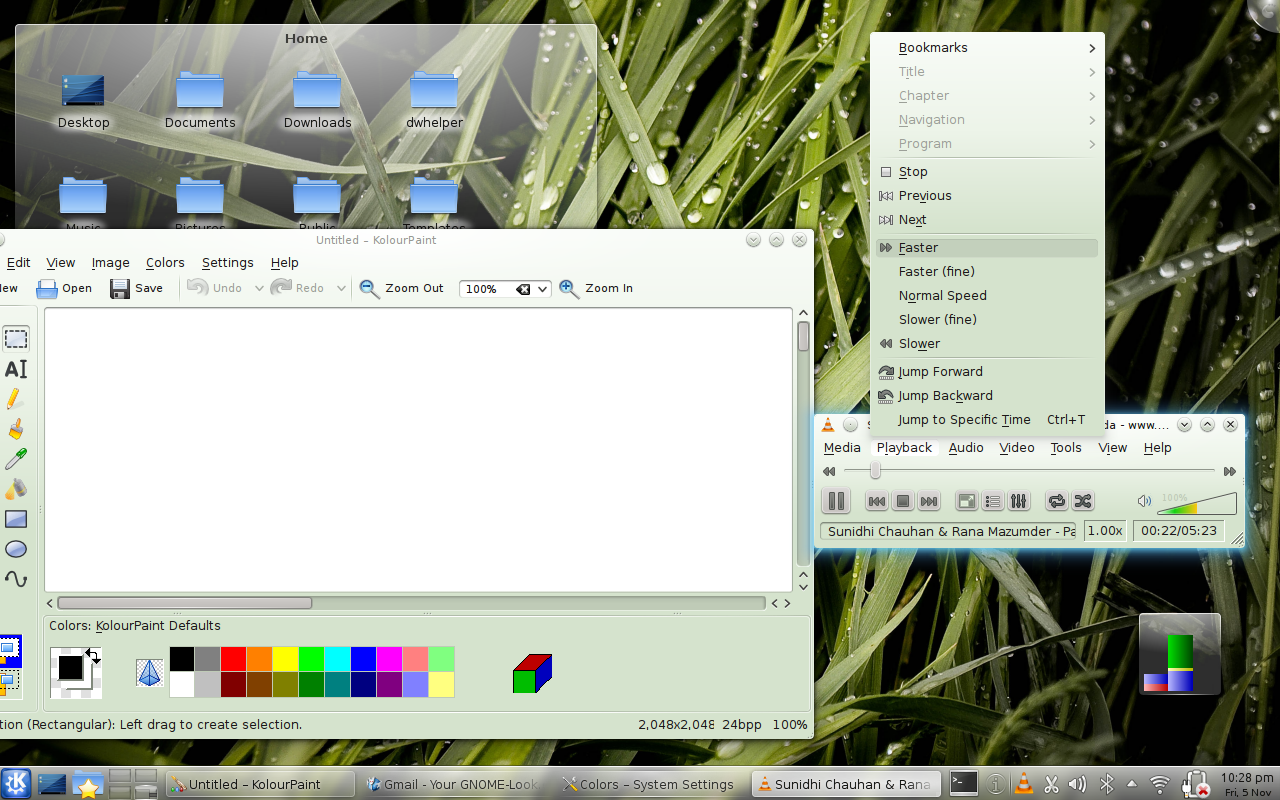Click the Zoom In magnifier button
Viewport: 1280px width, 800px height.
coord(596,288)
